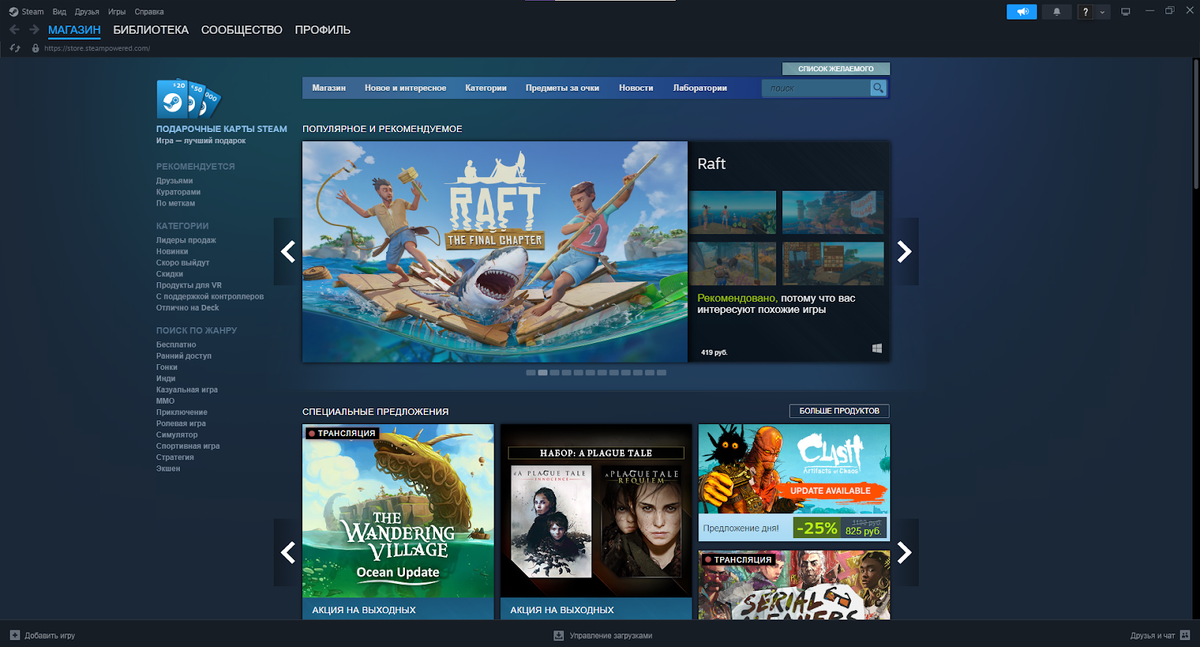Expand the Новое и интересное menu

coord(405,88)
